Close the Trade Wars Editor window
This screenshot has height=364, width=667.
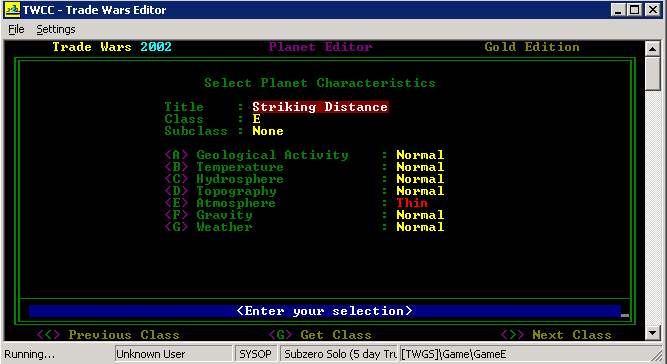(652, 10)
